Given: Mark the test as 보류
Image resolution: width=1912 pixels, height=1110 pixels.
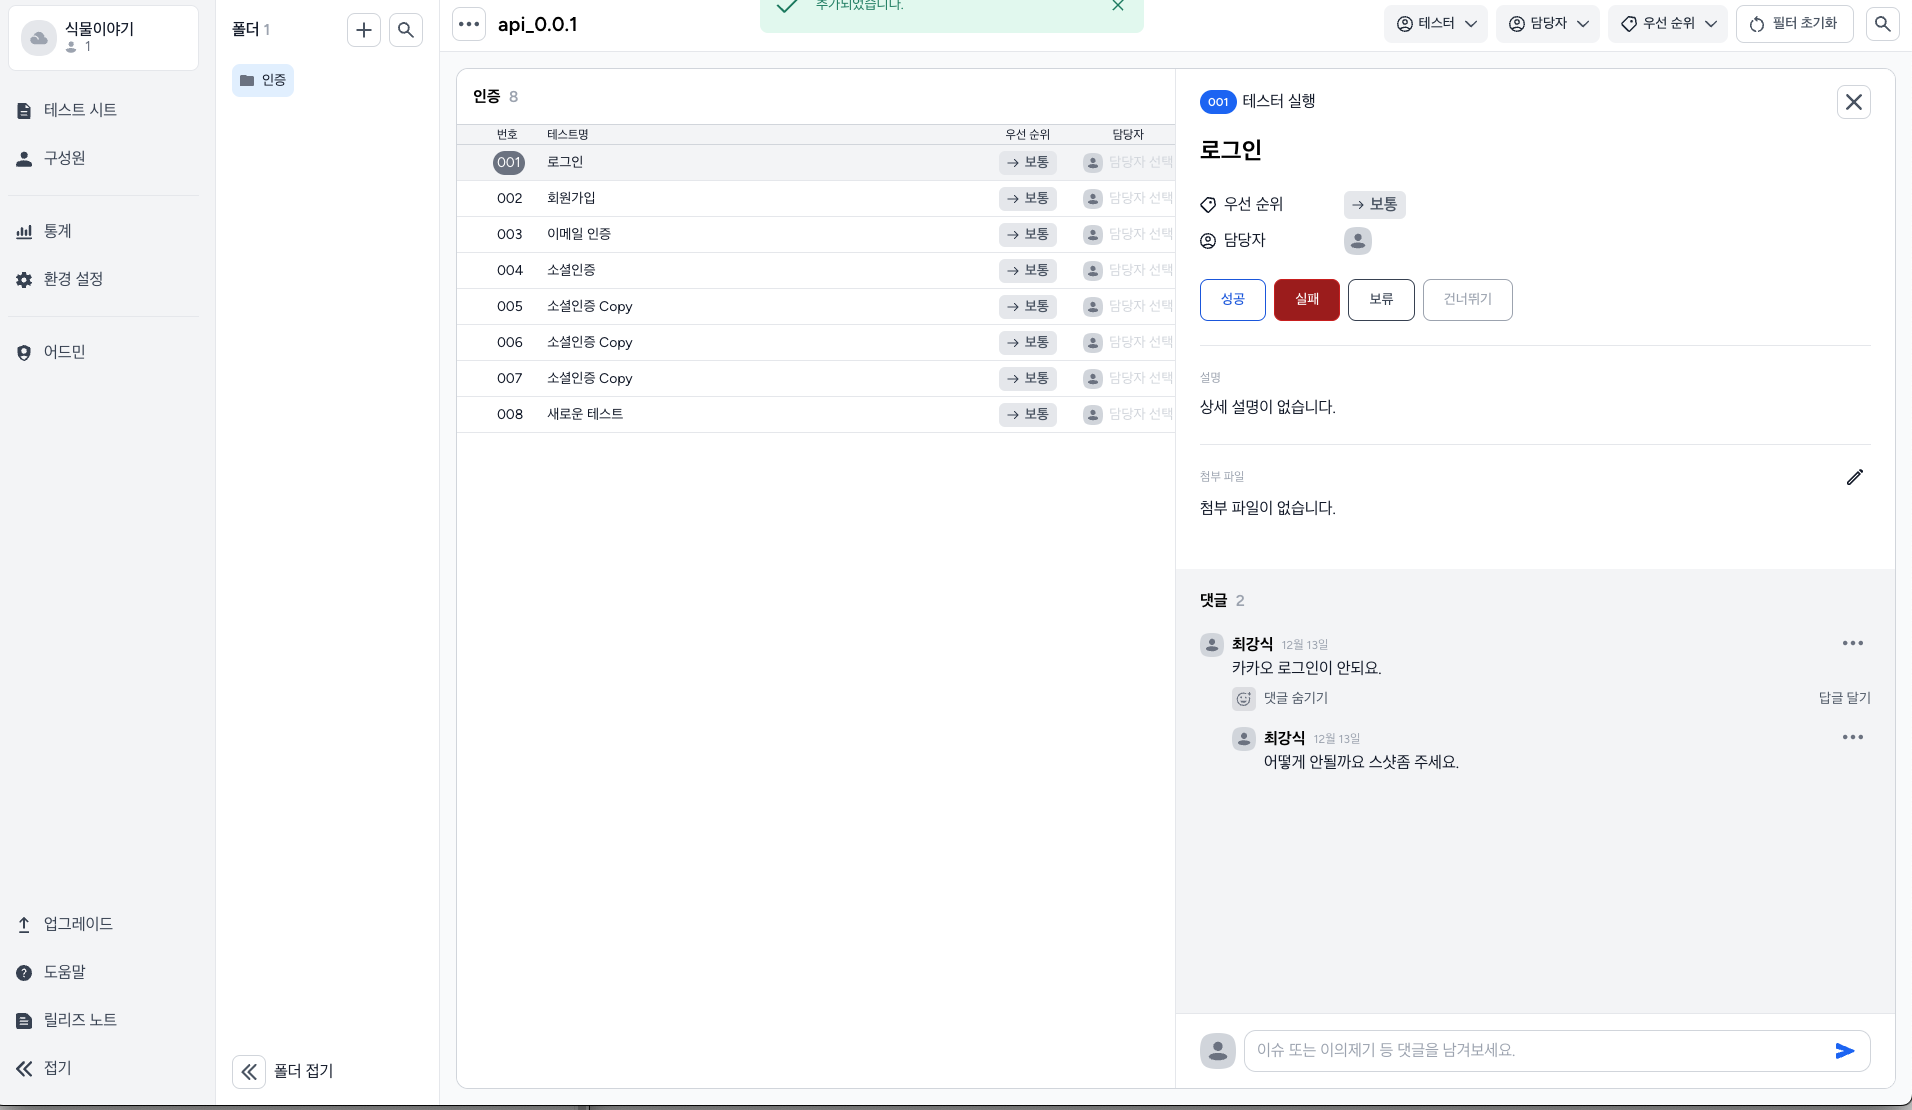Looking at the screenshot, I should (1381, 300).
